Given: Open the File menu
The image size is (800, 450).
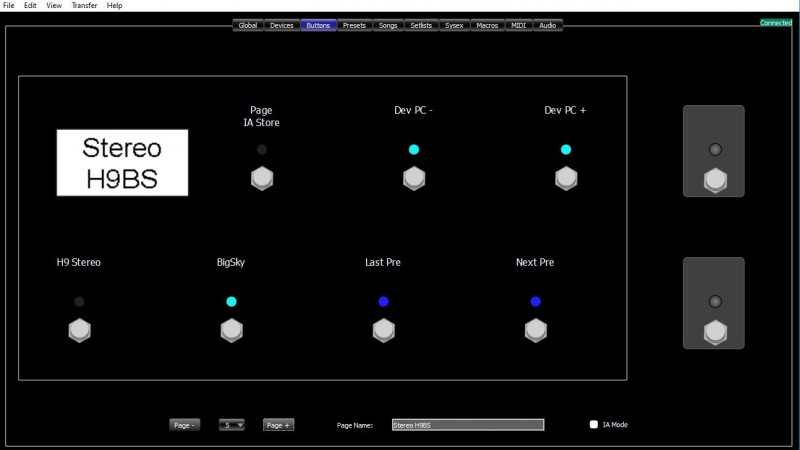Looking at the screenshot, I should pos(9,6).
